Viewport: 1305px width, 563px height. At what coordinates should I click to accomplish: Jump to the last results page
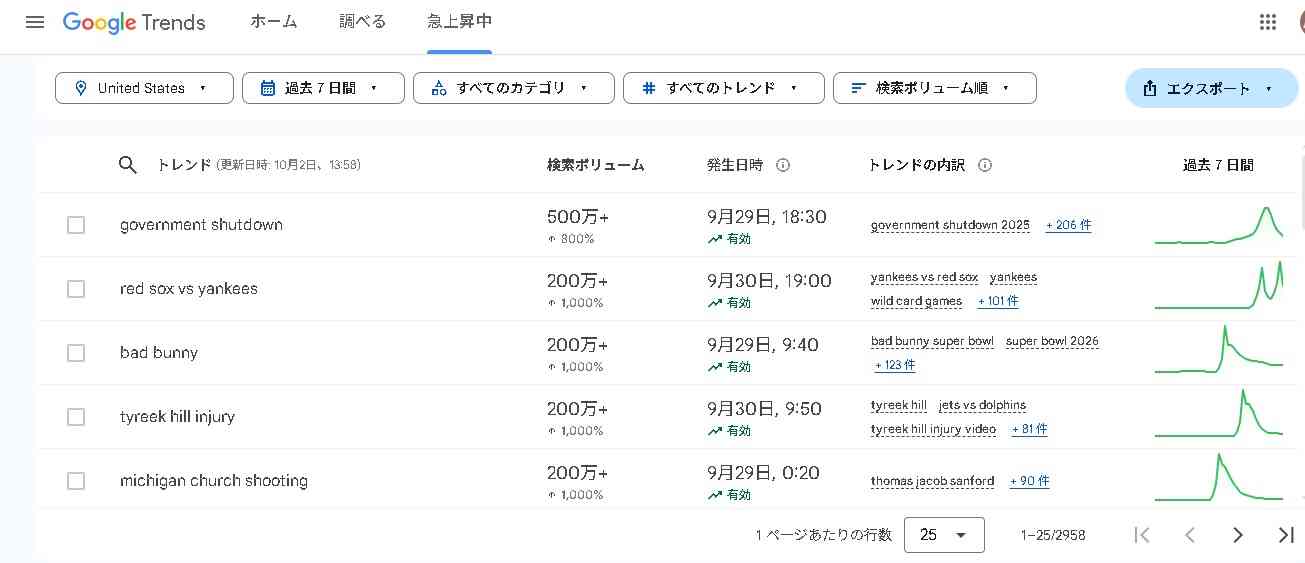(x=1286, y=535)
